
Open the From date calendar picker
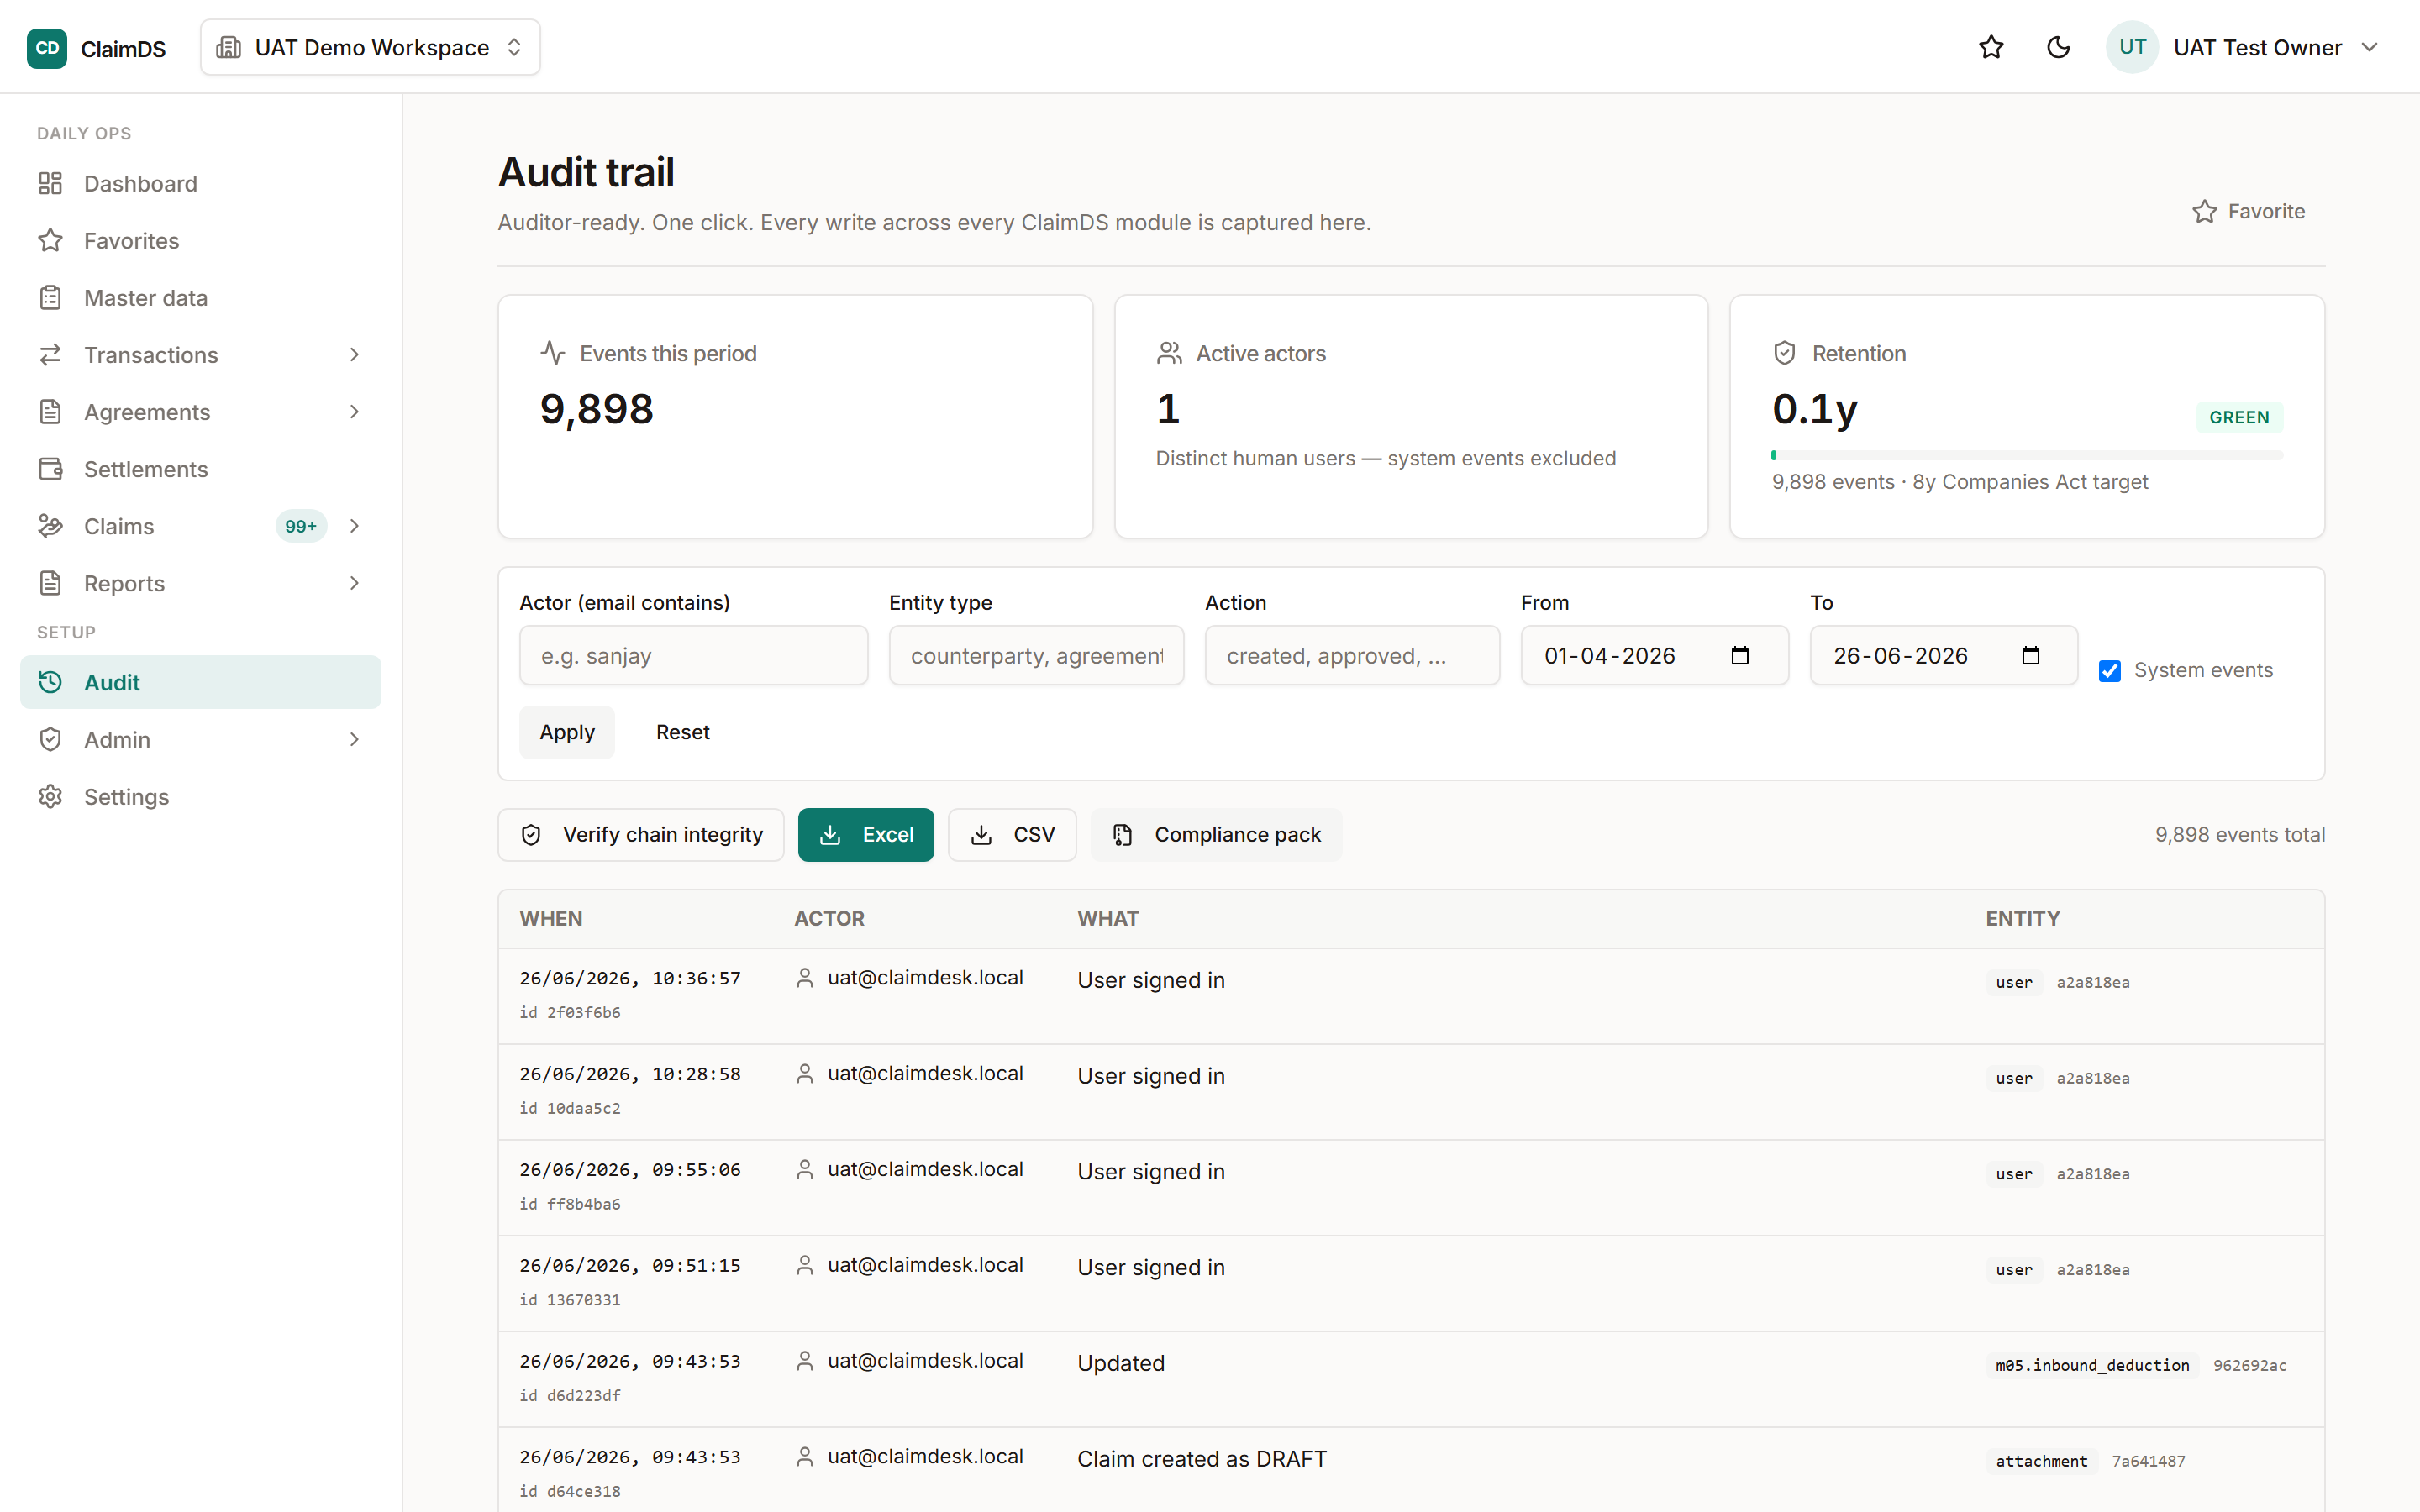point(1740,655)
